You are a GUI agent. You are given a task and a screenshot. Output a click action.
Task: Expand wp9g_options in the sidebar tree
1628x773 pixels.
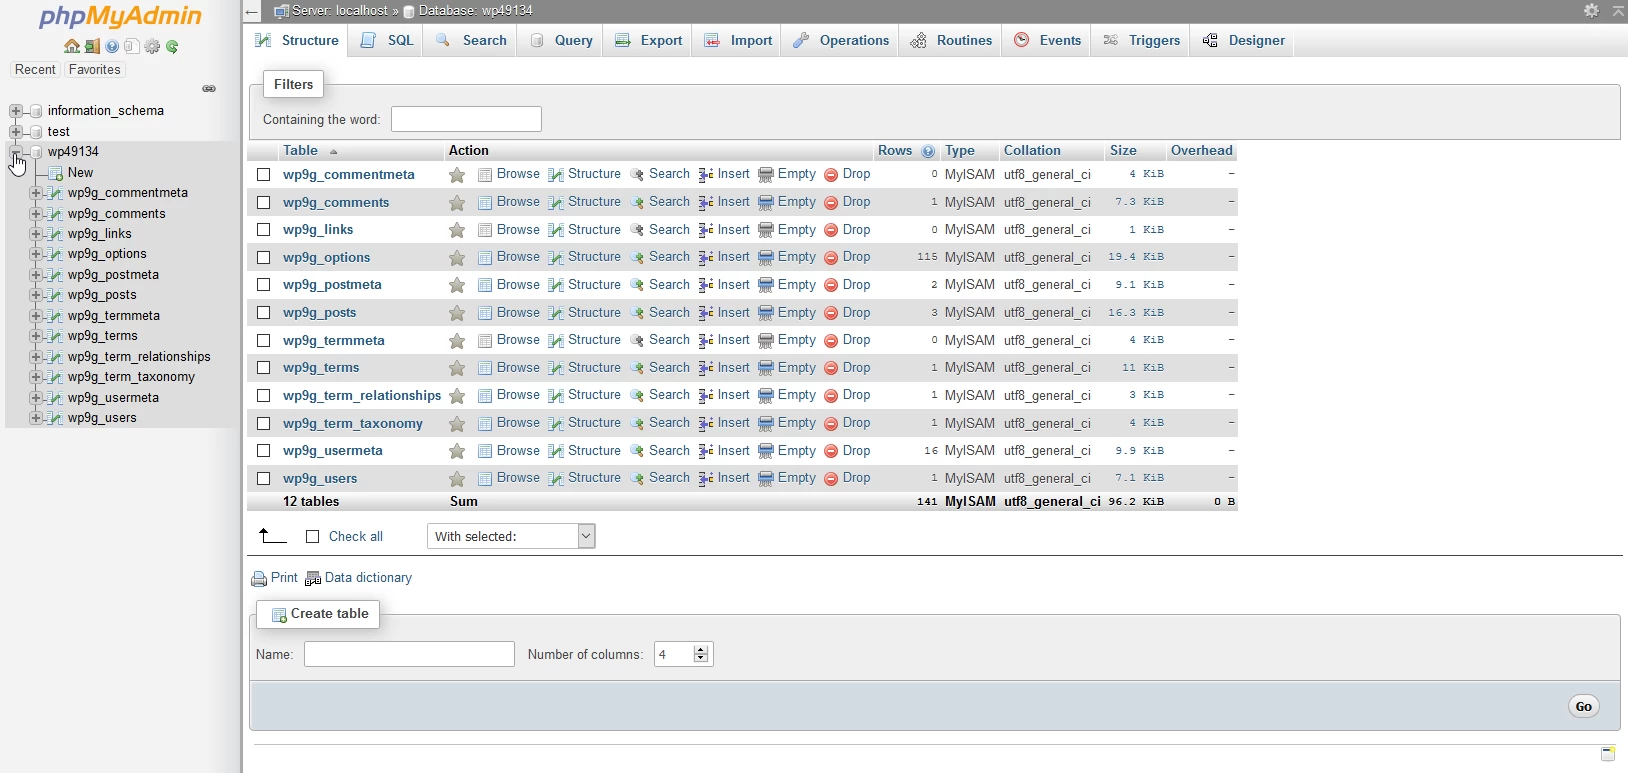[x=36, y=254]
